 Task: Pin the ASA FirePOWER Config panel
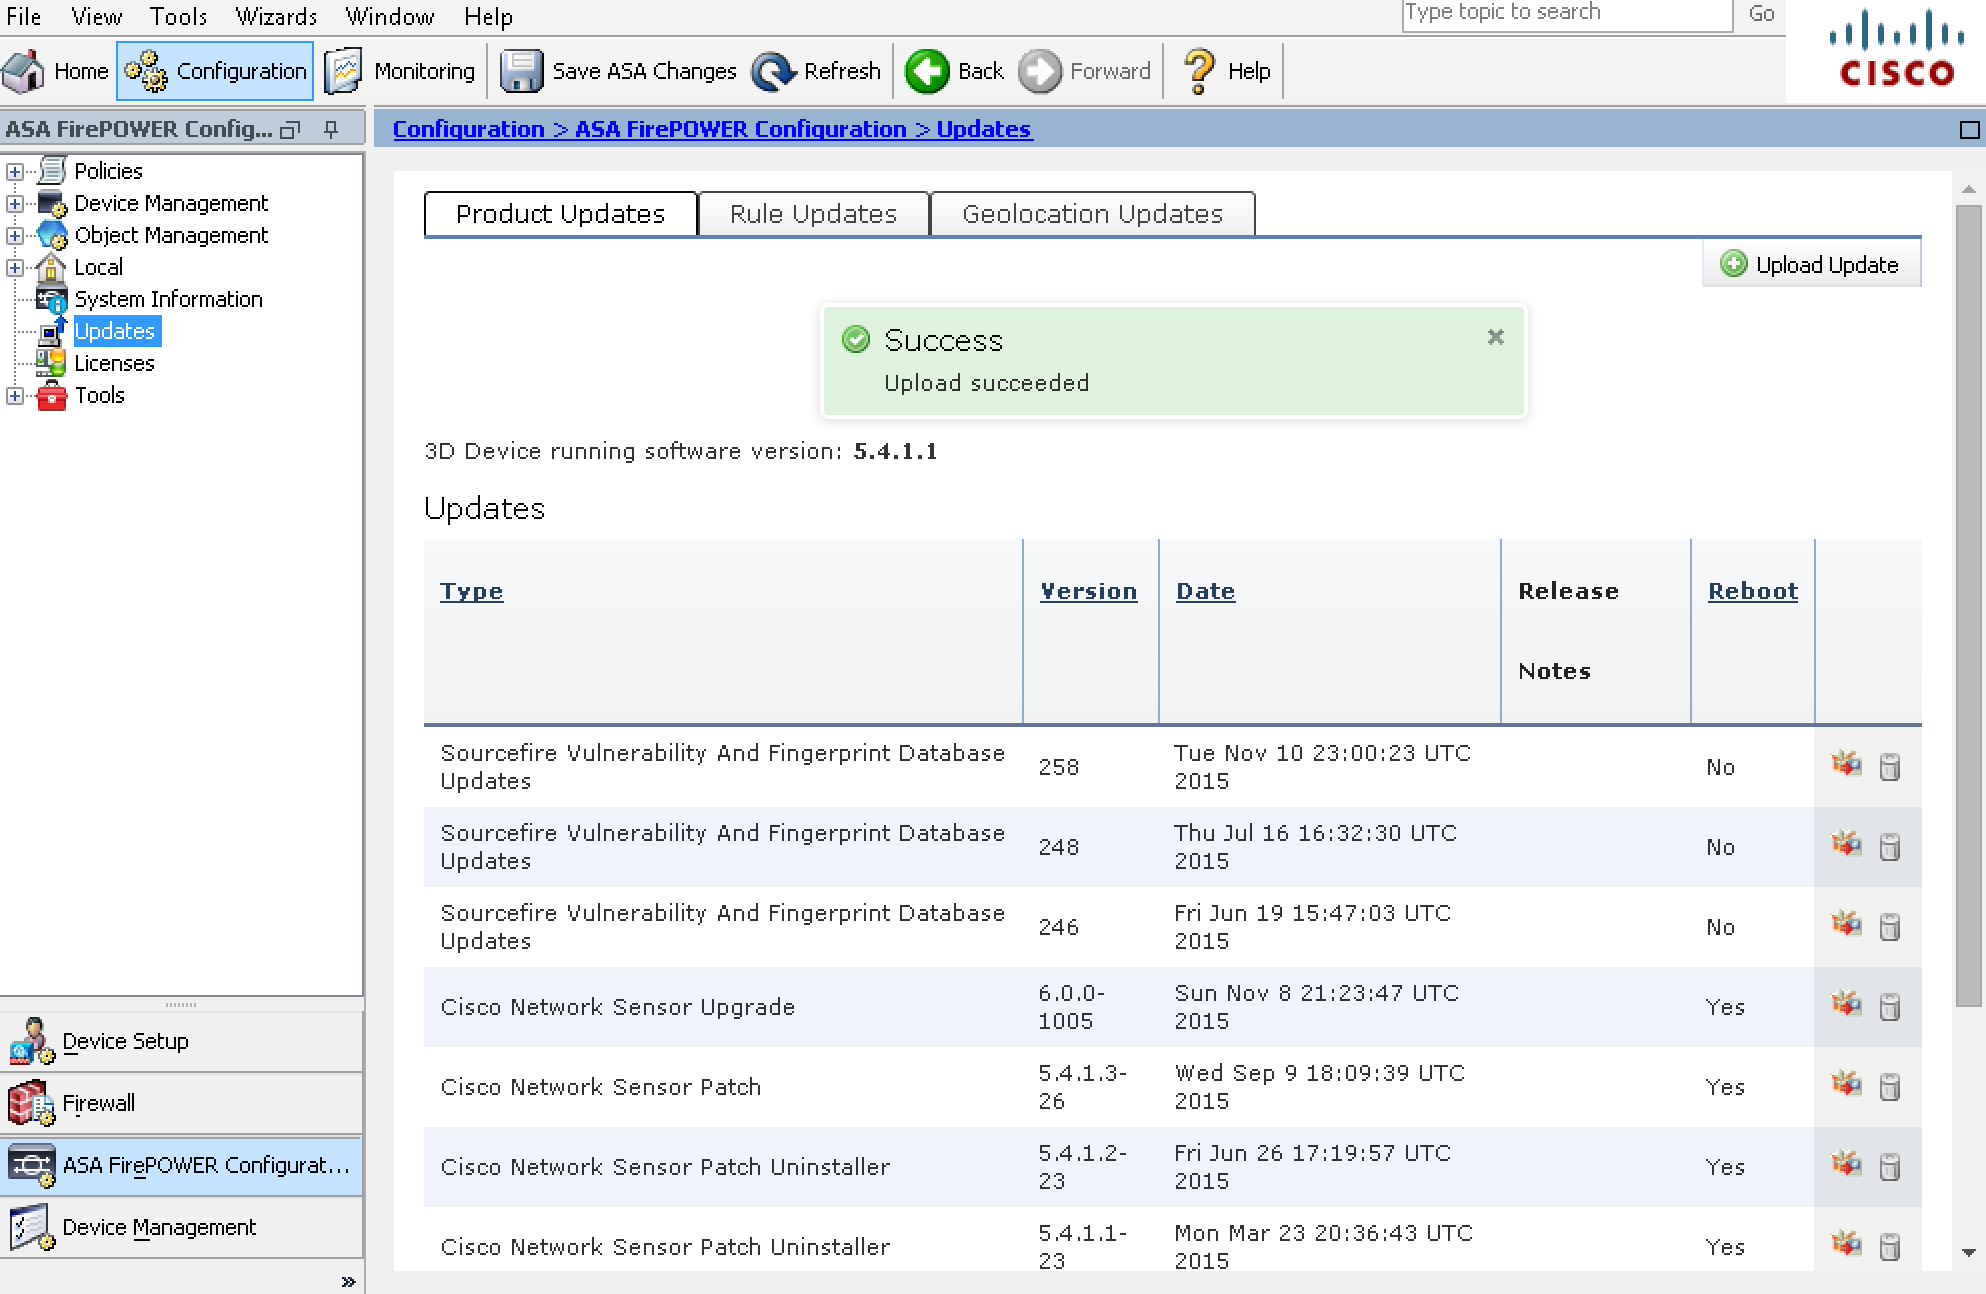pyautogui.click(x=331, y=129)
